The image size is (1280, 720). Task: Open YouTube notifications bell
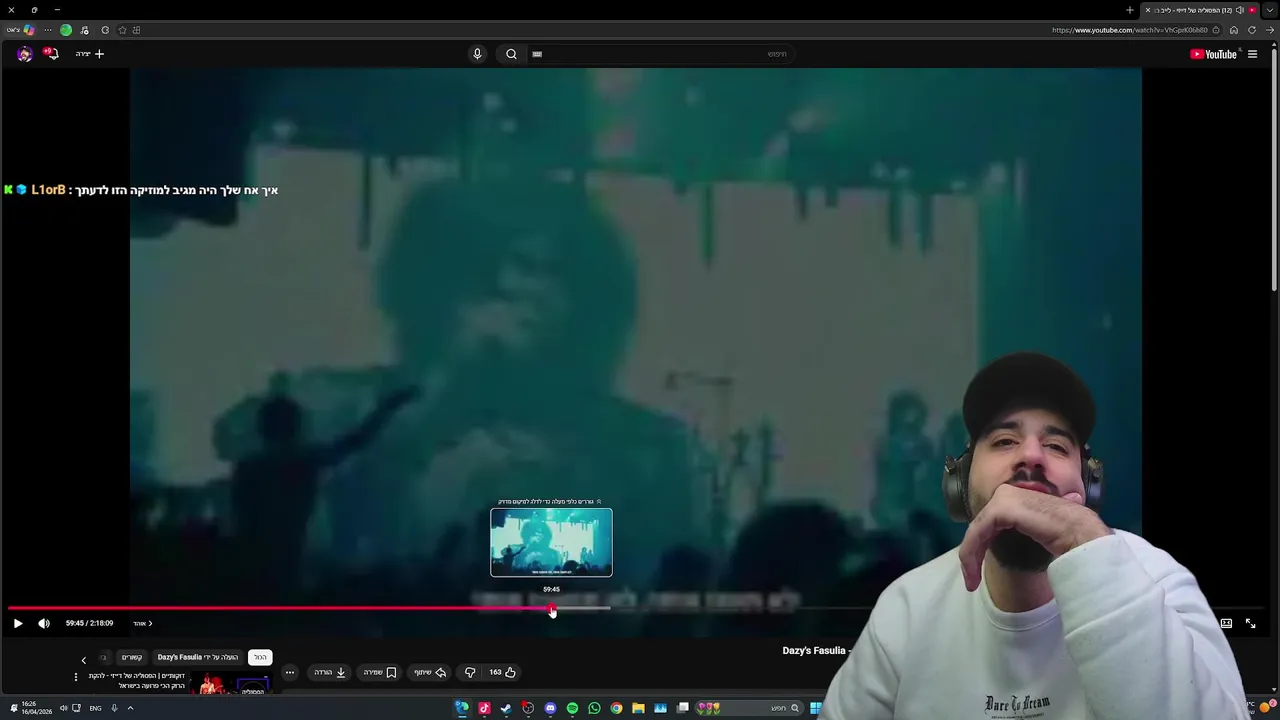[x=51, y=53]
